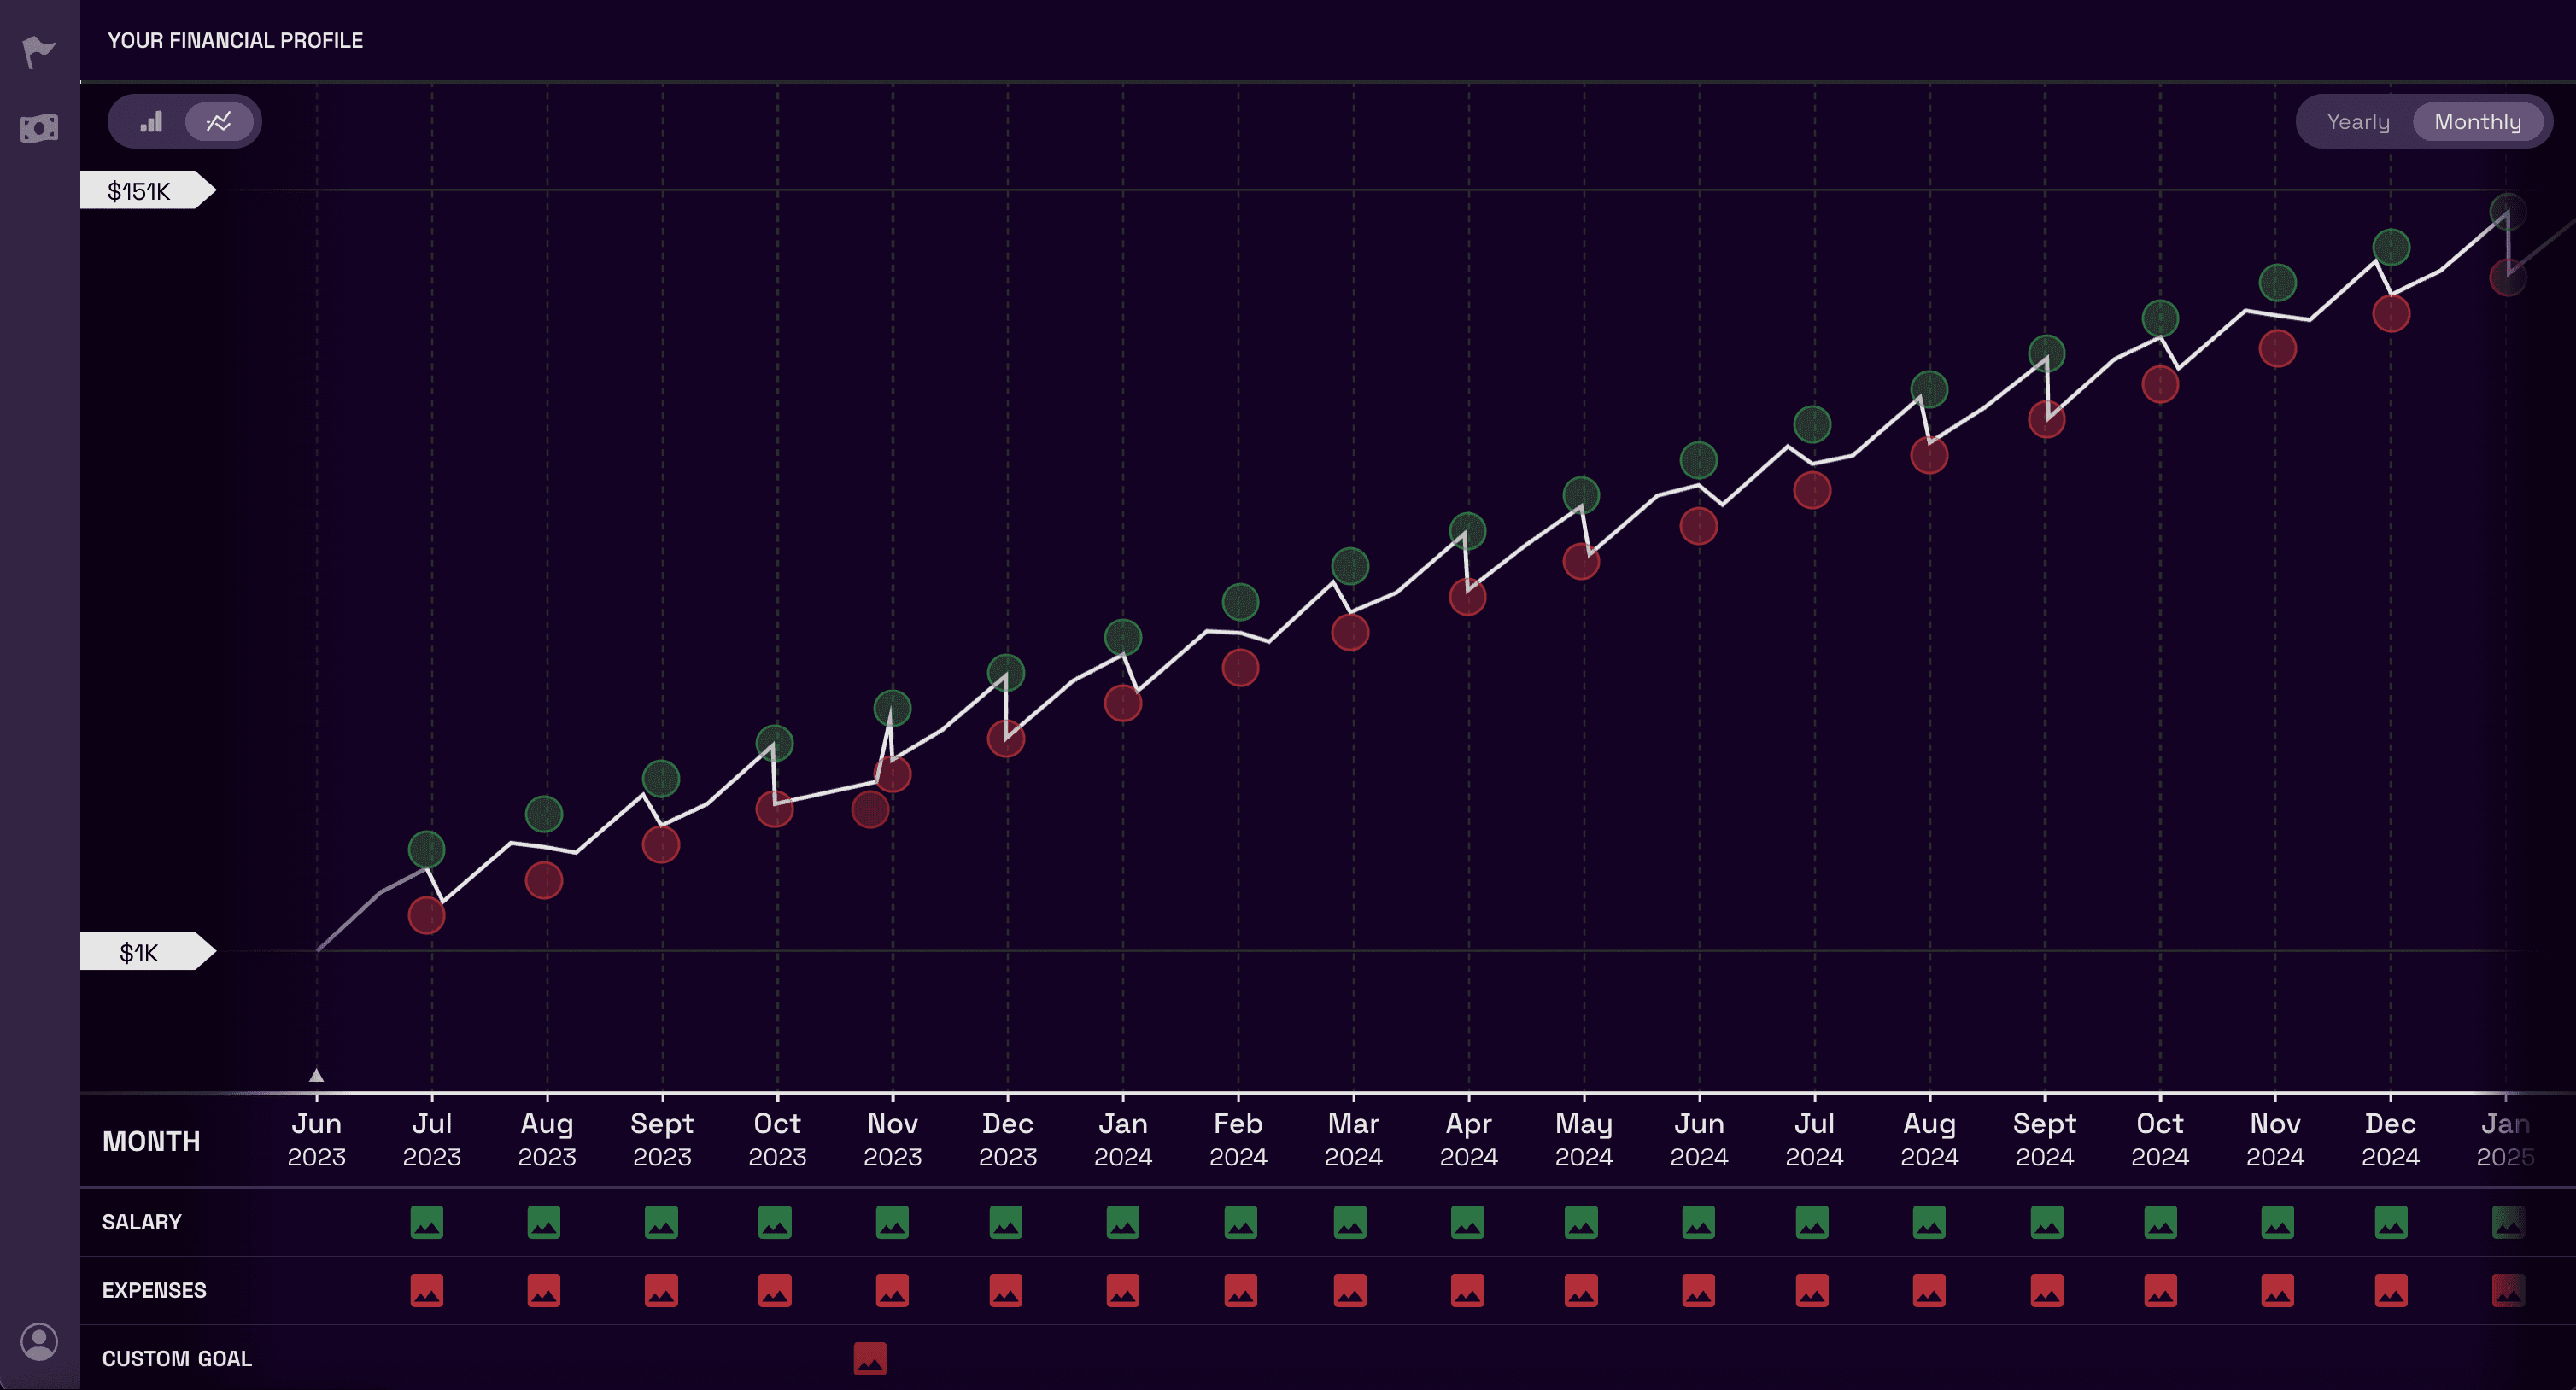The height and width of the screenshot is (1390, 2576).
Task: Click the CUSTOM GOAL row label
Action: [x=177, y=1358]
